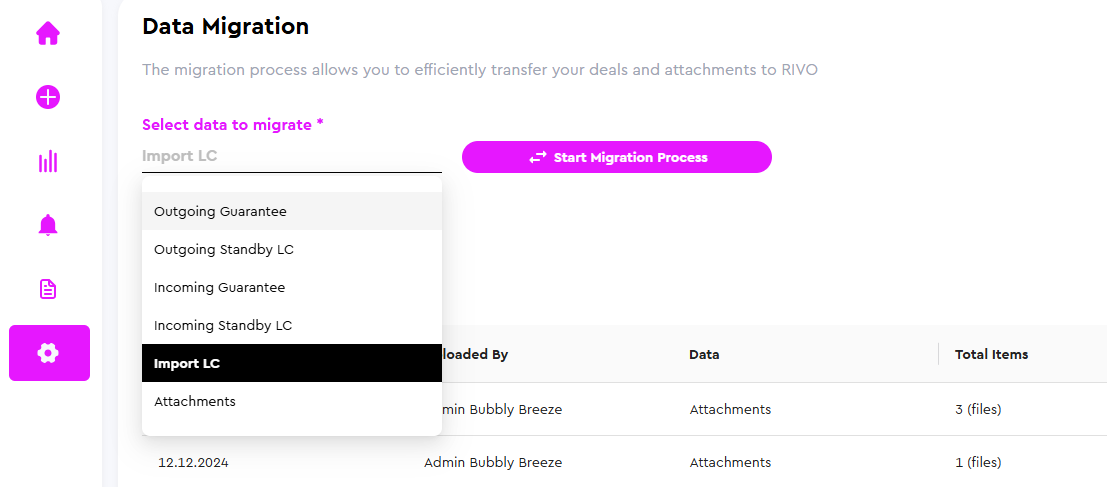1107x487 pixels.
Task: Open notifications bell in sidebar
Action: [48, 225]
